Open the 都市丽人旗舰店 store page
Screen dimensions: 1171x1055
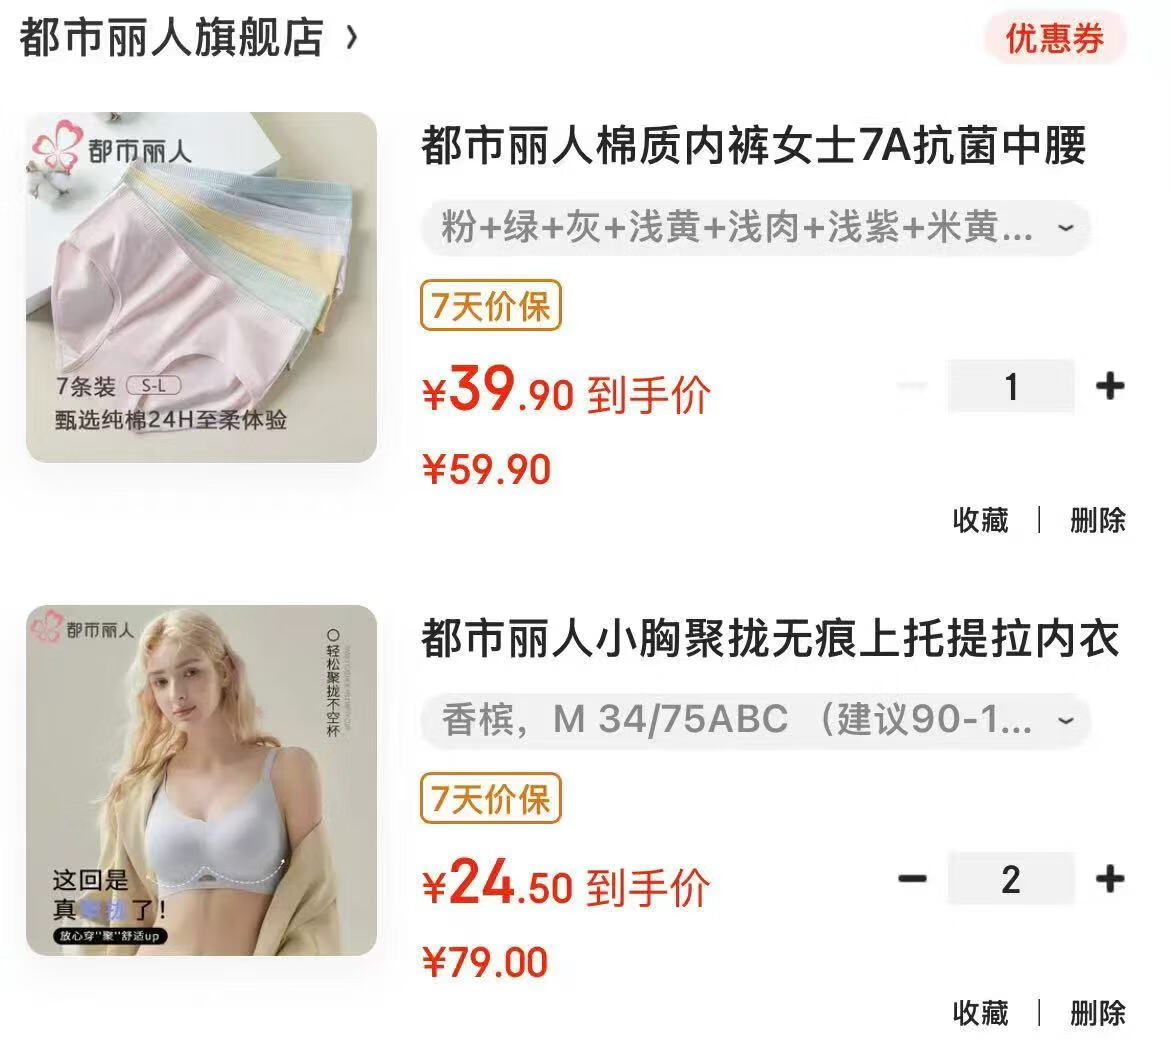171,37
